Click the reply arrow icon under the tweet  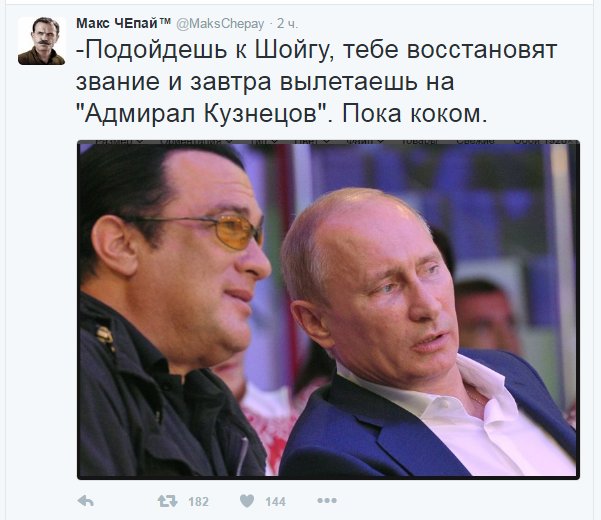coord(85,501)
